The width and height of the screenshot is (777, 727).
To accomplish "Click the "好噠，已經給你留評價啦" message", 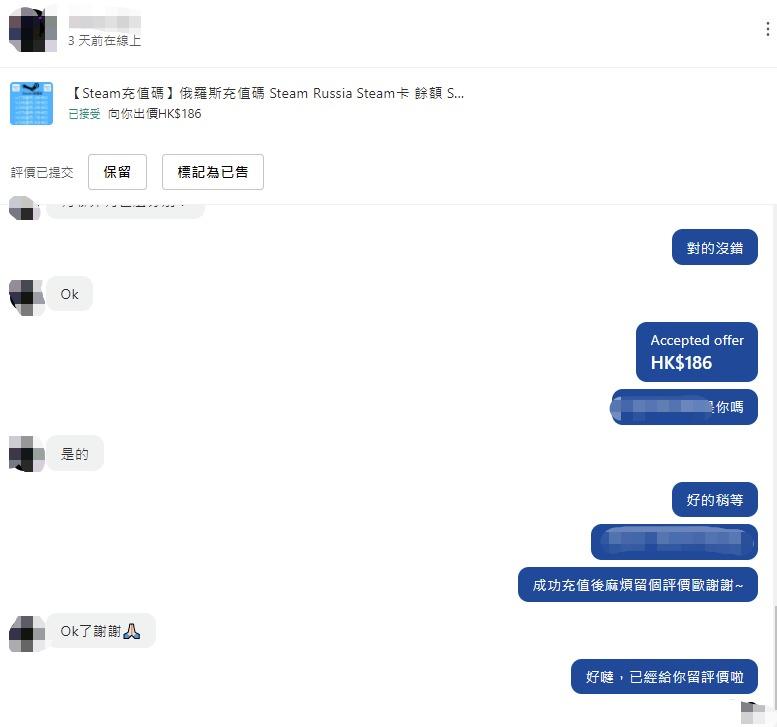I will pyautogui.click(x=664, y=677).
